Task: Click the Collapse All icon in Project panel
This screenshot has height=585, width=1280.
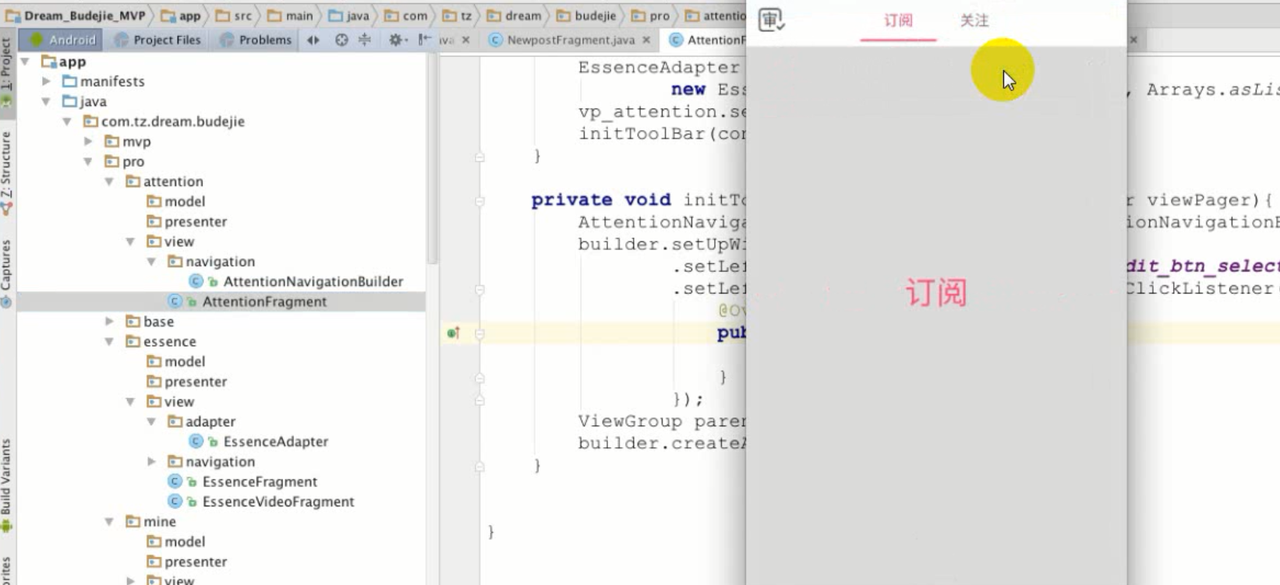Action: coord(364,40)
